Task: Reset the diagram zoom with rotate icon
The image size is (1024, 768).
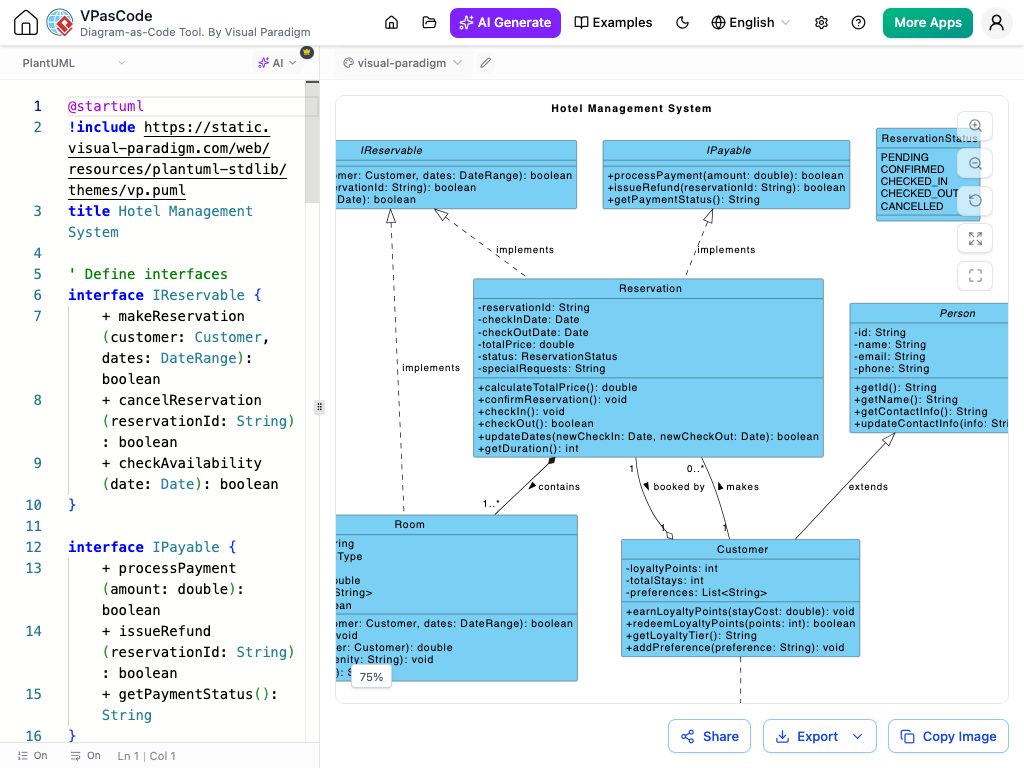Action: click(975, 200)
